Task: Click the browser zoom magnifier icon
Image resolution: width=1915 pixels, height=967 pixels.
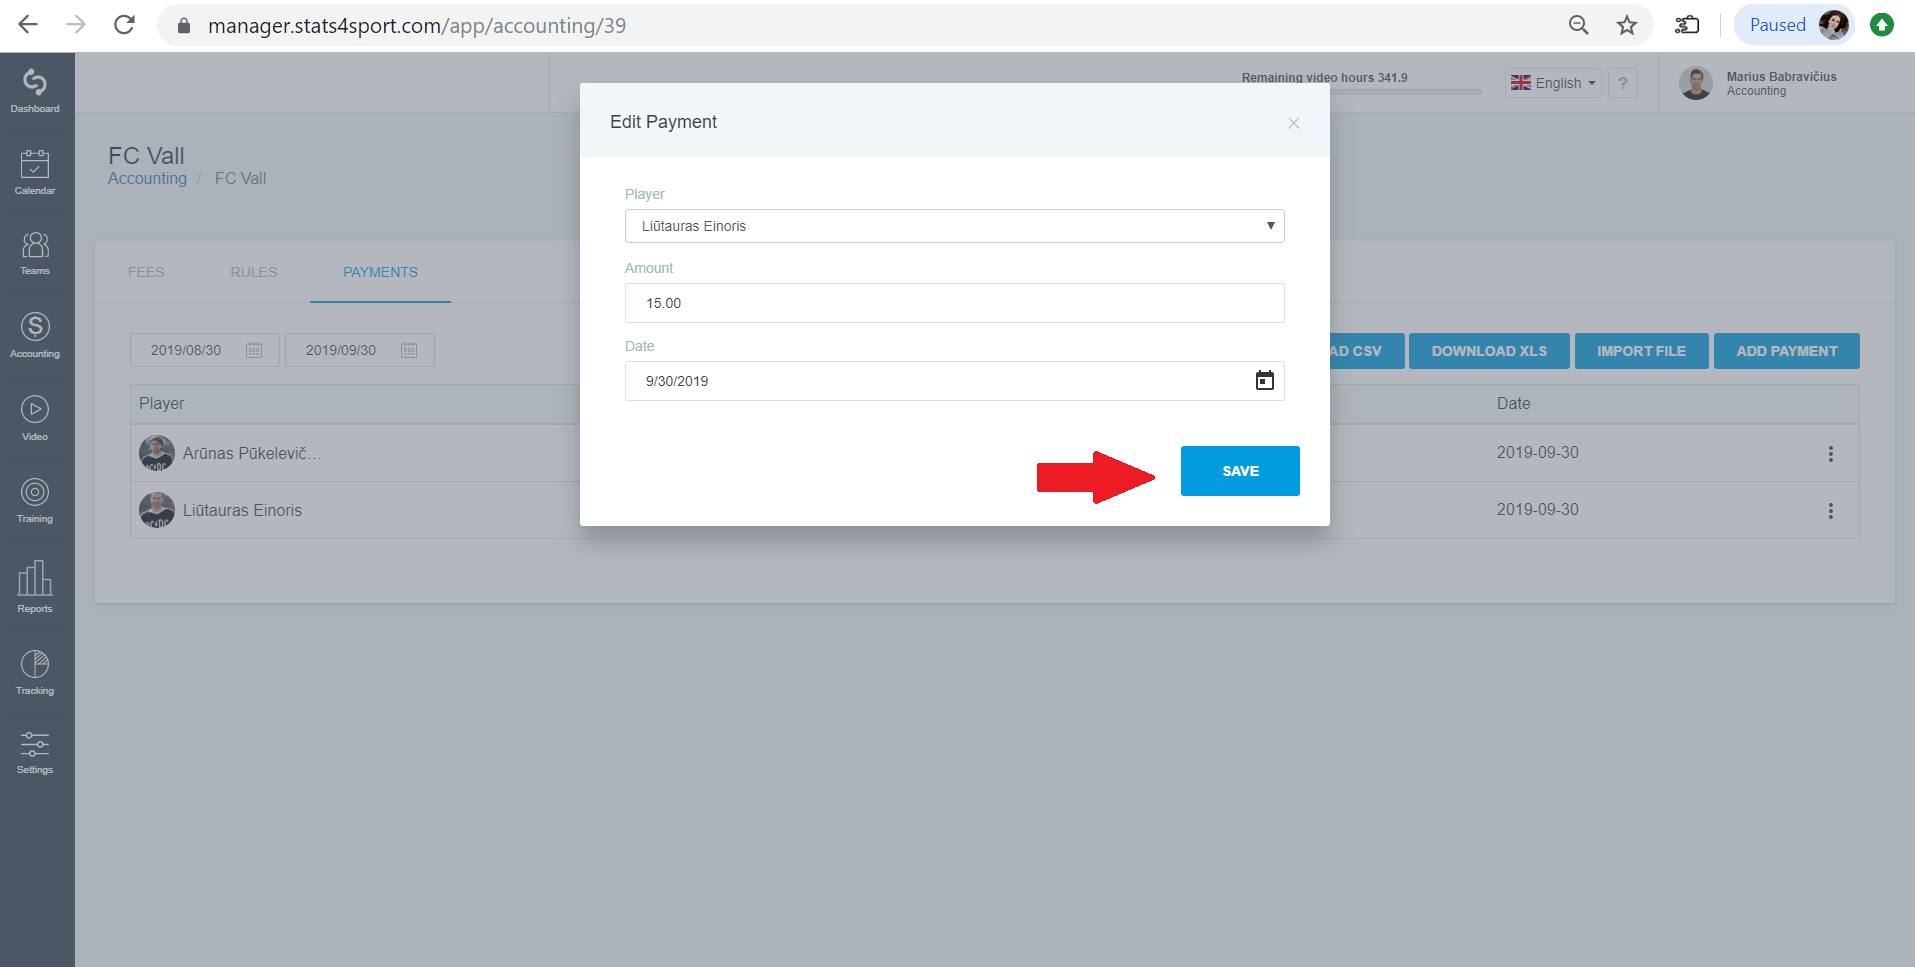Action: [1578, 25]
